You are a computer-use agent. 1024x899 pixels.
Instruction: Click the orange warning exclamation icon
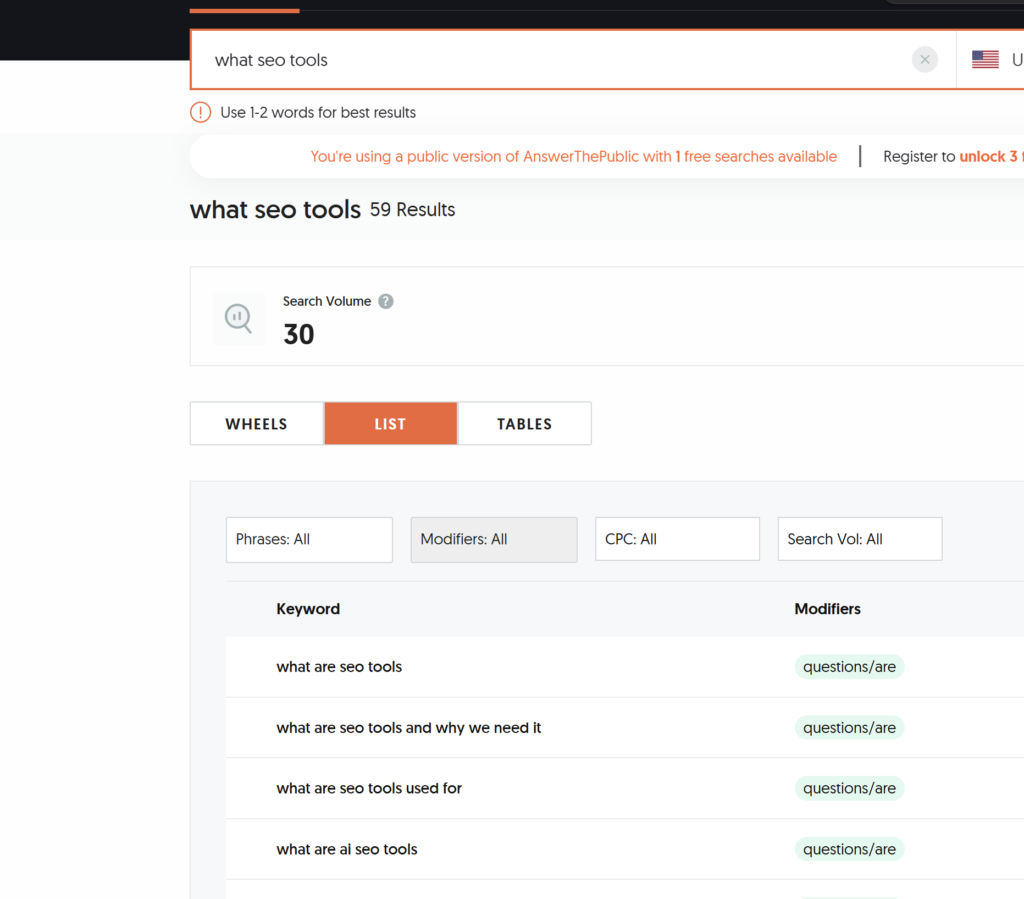tap(201, 112)
